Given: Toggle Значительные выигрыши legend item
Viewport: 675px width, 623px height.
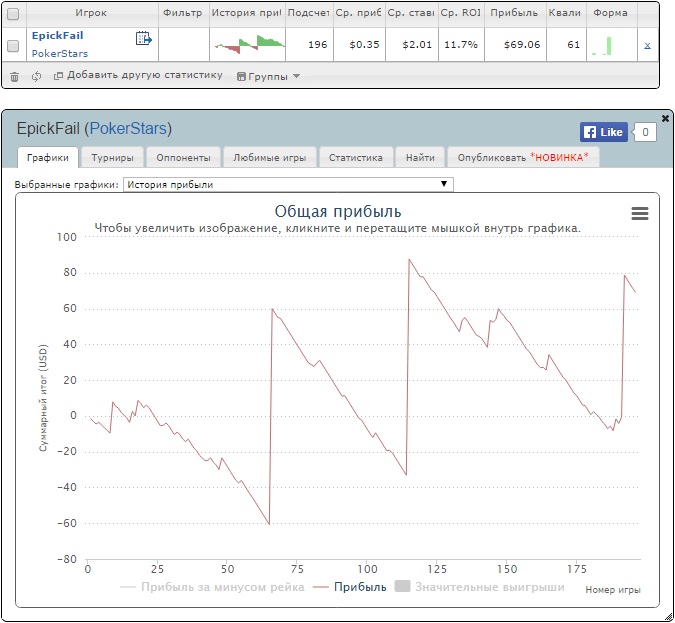Looking at the screenshot, I should 480,587.
